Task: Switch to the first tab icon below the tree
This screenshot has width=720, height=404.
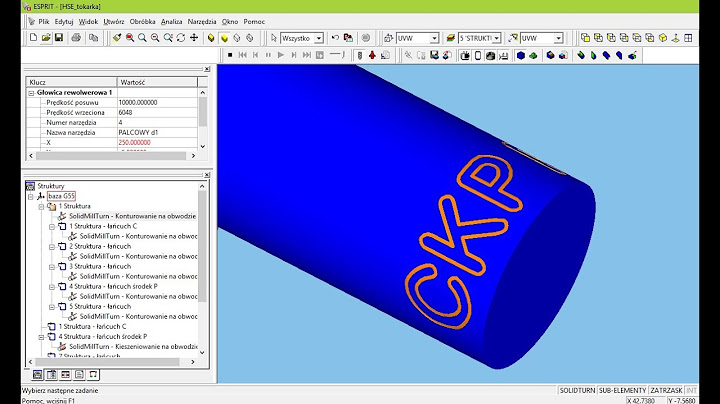Action: coord(38,375)
